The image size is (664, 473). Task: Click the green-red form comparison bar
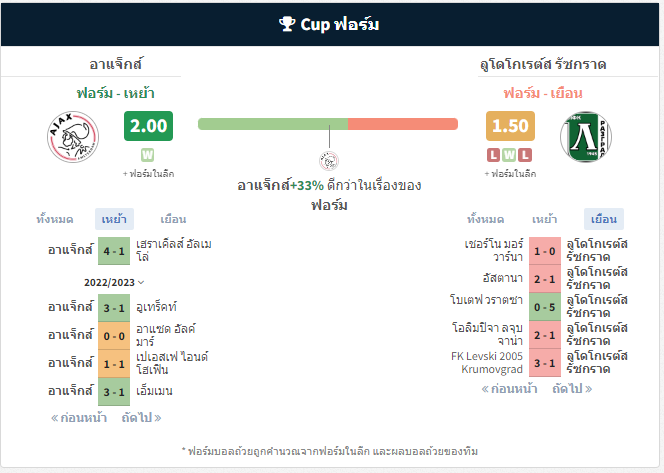(328, 124)
